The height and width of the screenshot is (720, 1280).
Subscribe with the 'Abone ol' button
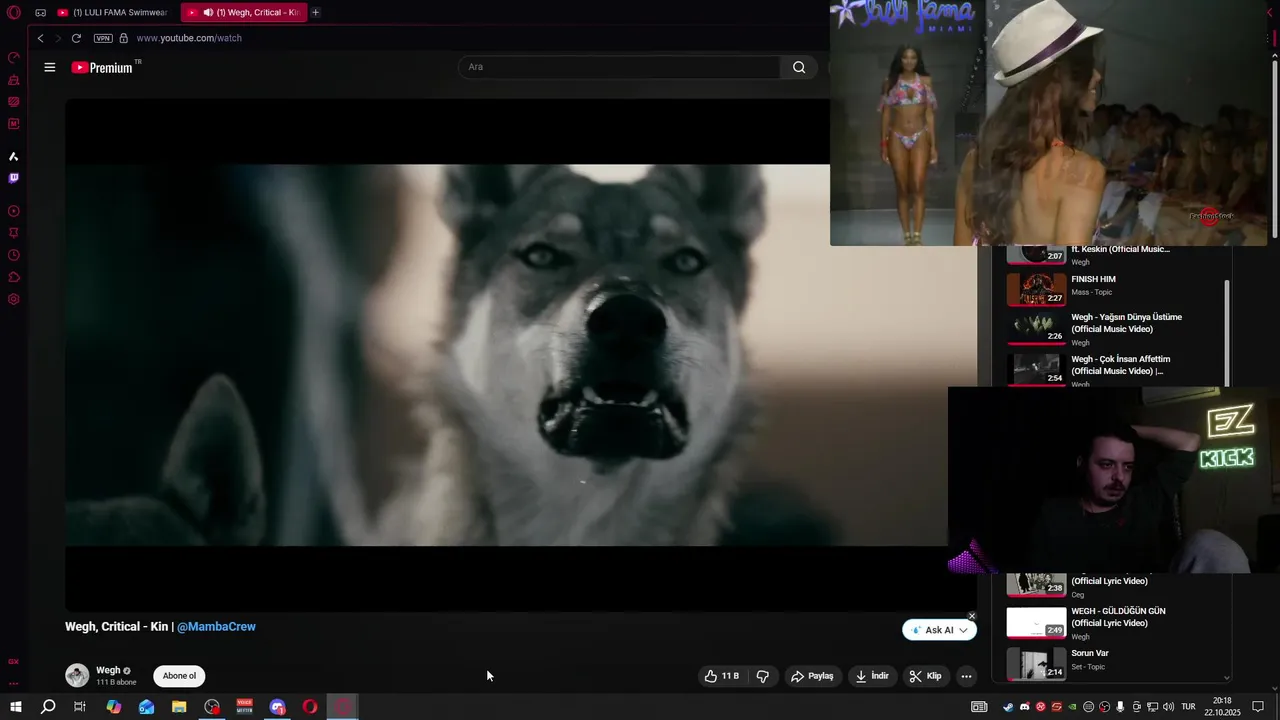coord(180,676)
